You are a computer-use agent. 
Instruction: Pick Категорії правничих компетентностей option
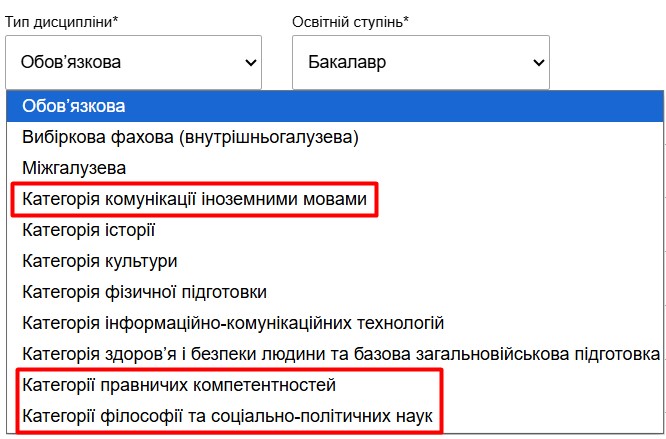point(178,384)
